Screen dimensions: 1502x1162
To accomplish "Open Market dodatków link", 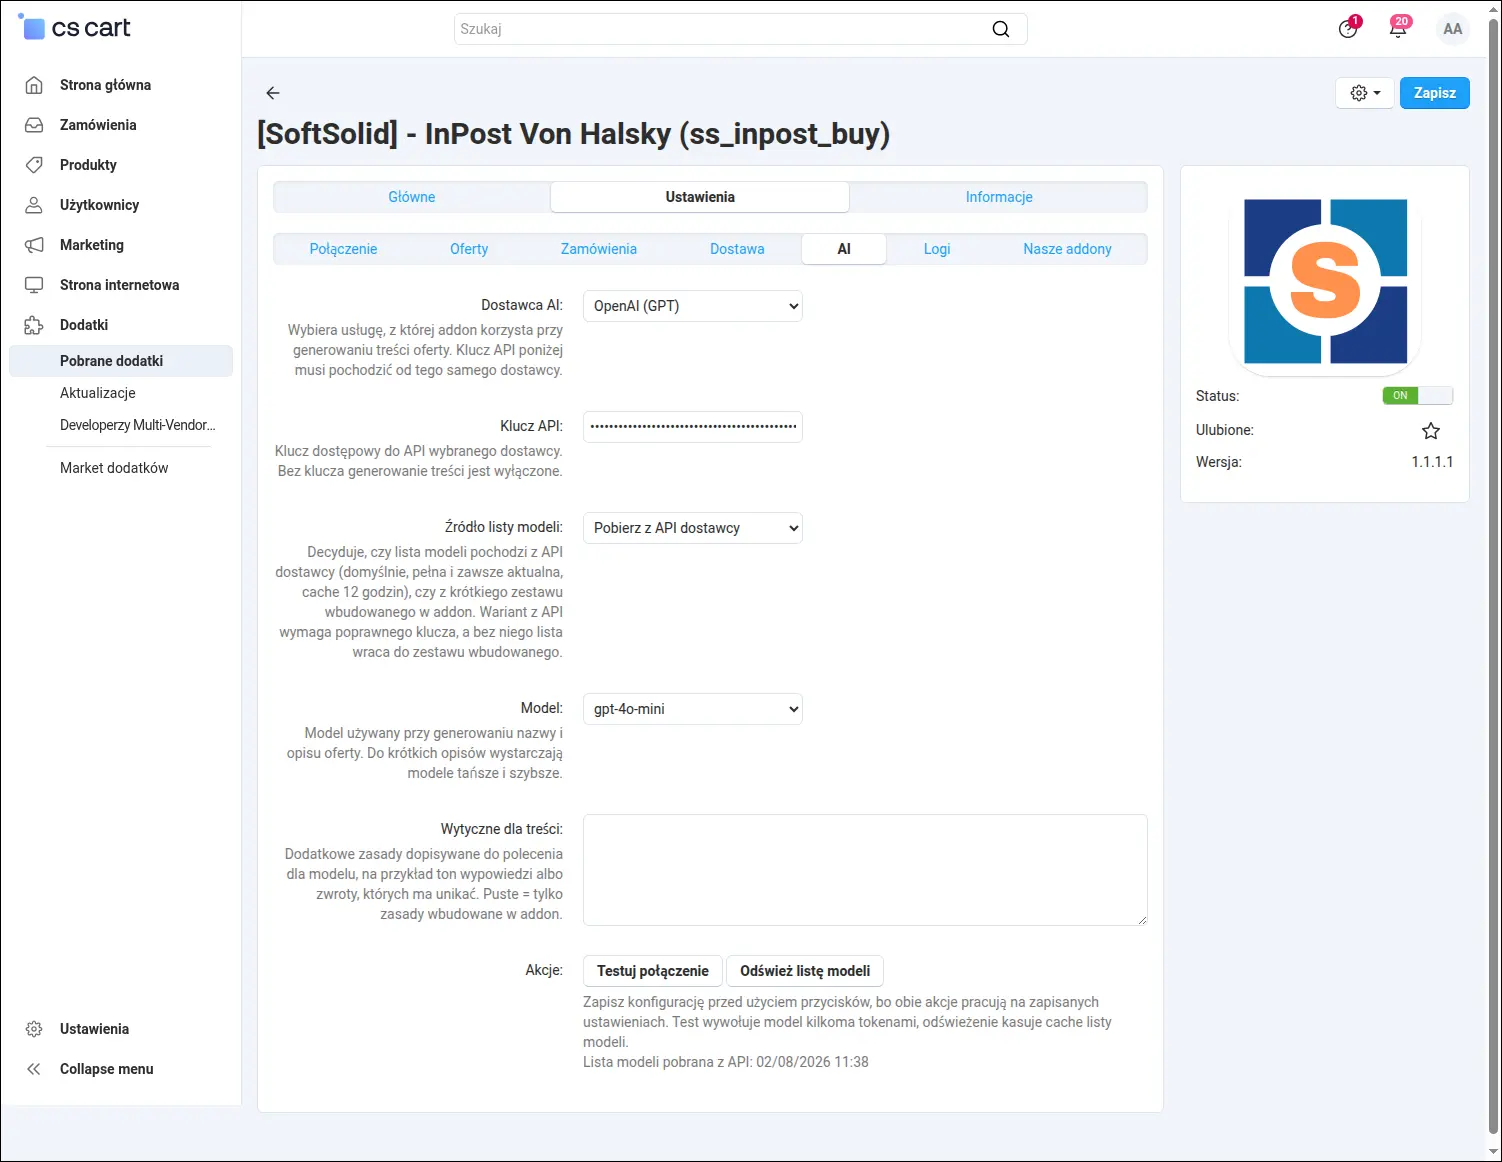I will (x=114, y=468).
